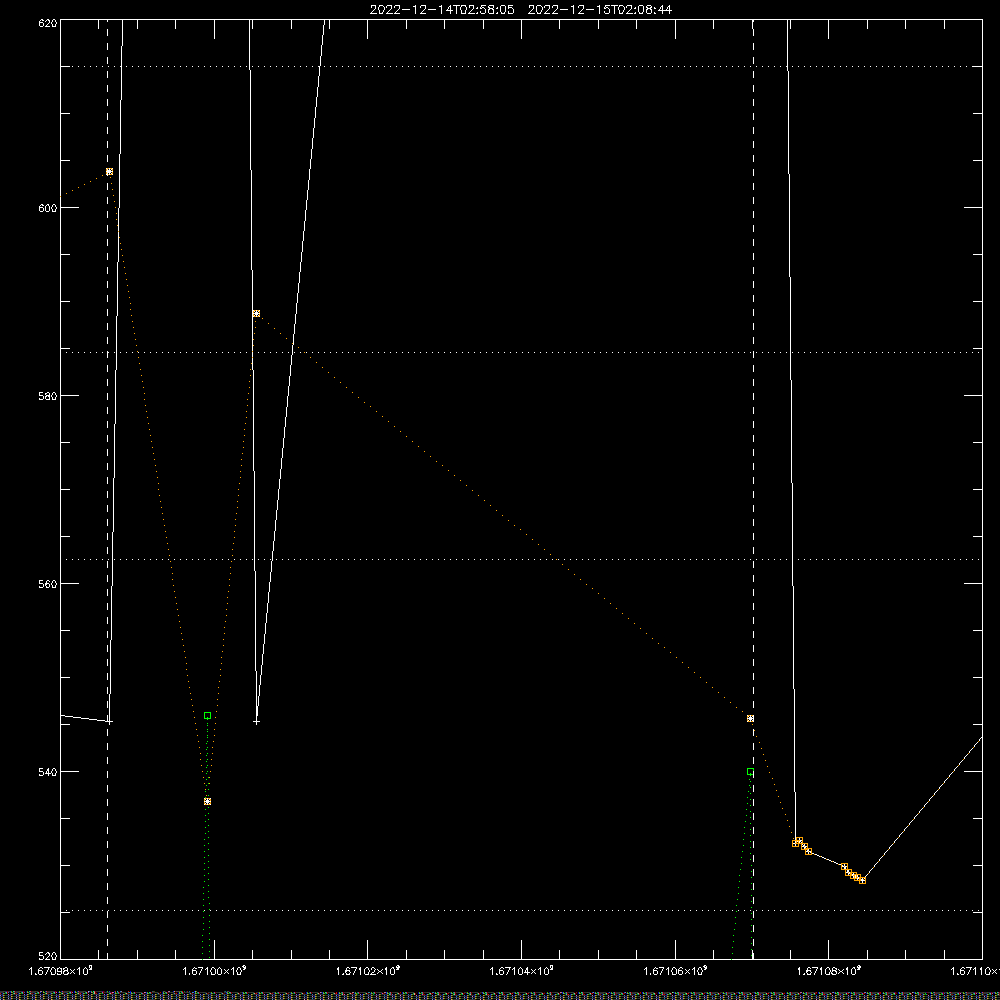Click white plus marker on the left dashed line
1000x1000 pixels.
pyautogui.click(x=109, y=722)
